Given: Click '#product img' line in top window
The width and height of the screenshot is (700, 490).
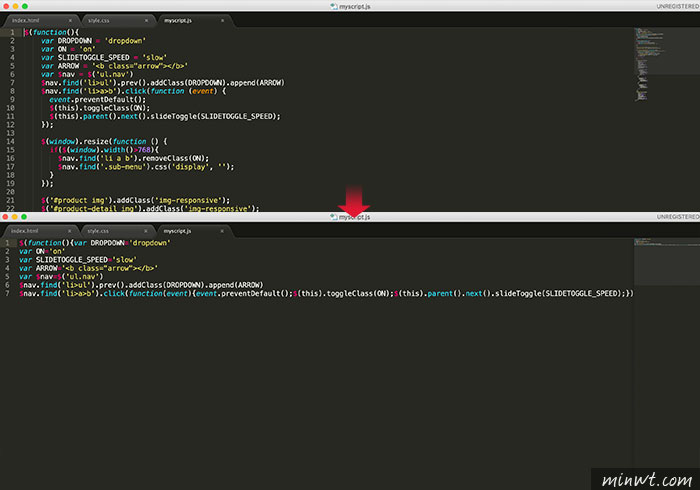Looking at the screenshot, I should (135, 200).
